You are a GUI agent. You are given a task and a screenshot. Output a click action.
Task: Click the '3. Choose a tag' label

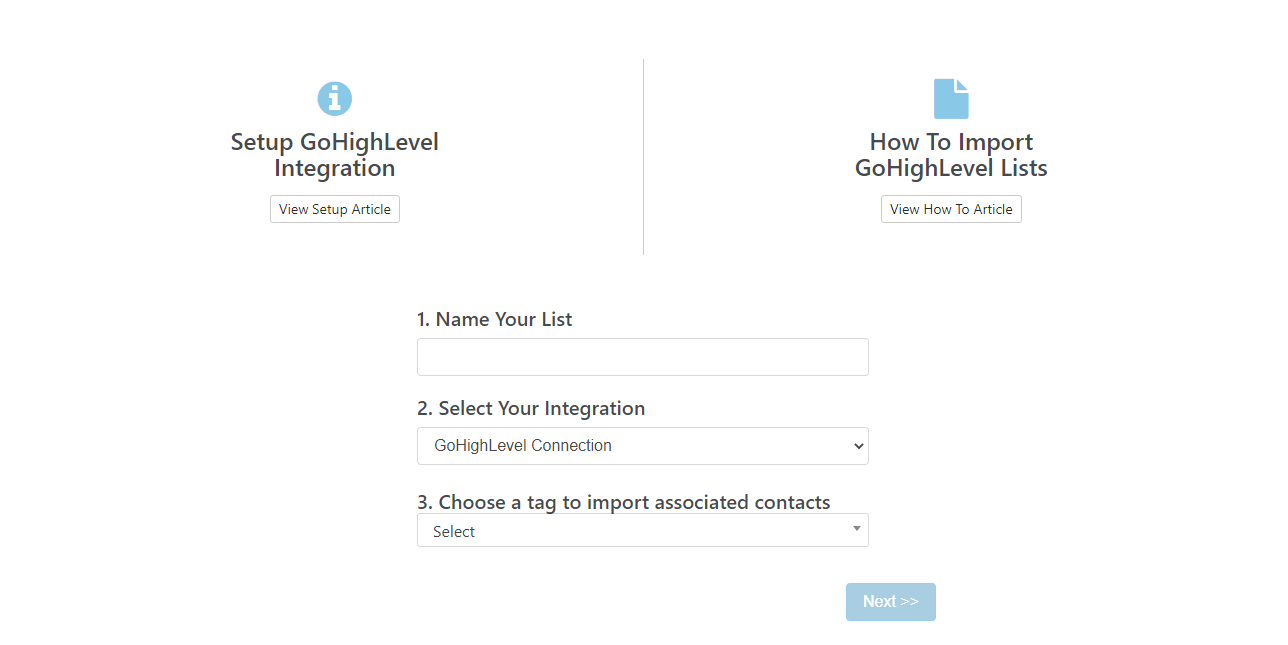point(623,502)
